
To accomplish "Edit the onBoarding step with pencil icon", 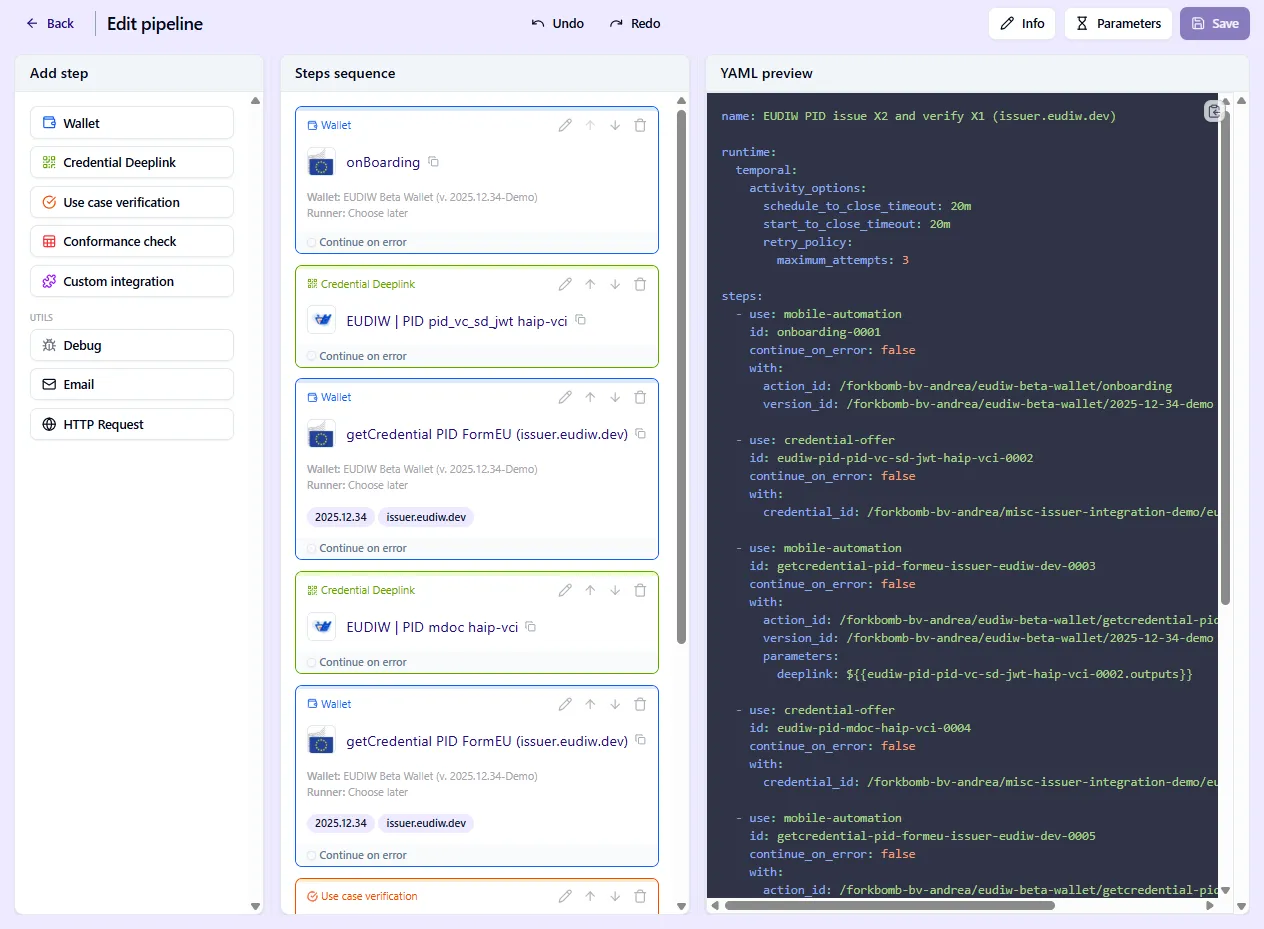I will 565,125.
